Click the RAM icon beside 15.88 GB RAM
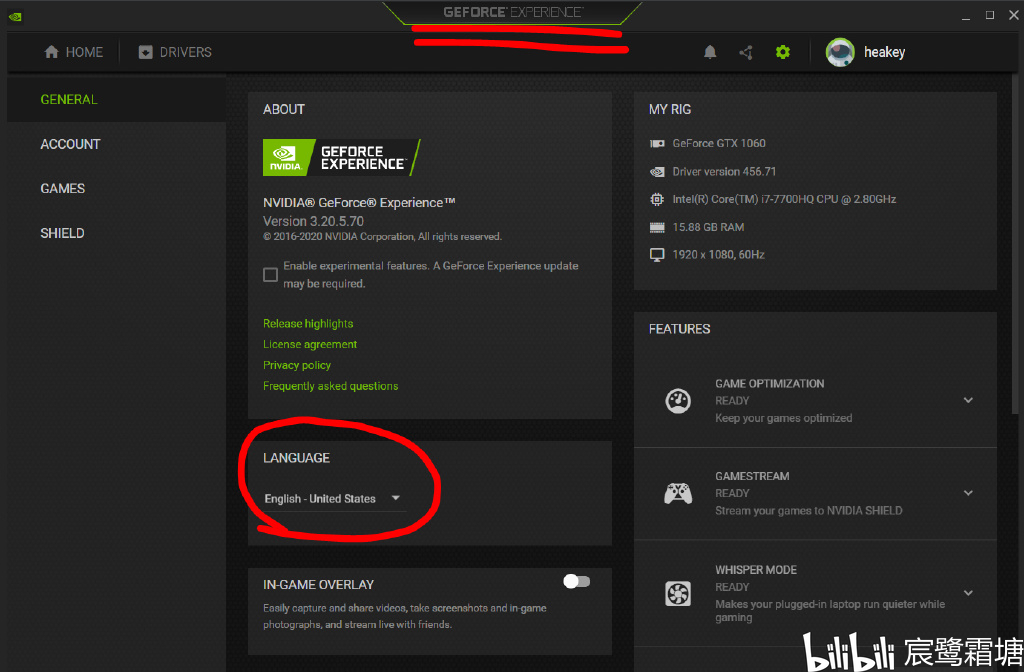 pos(657,227)
